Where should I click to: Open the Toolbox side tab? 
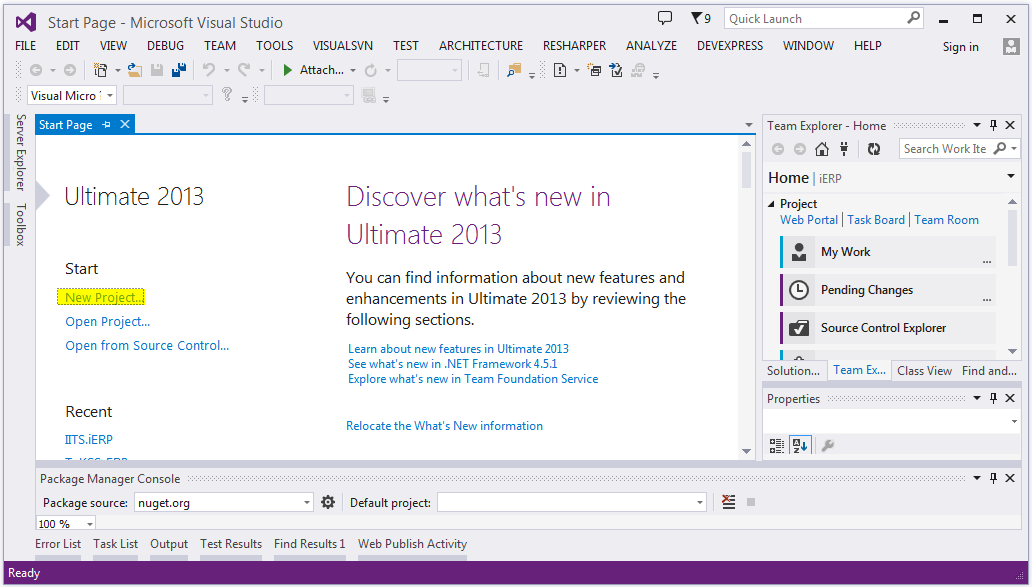point(20,224)
